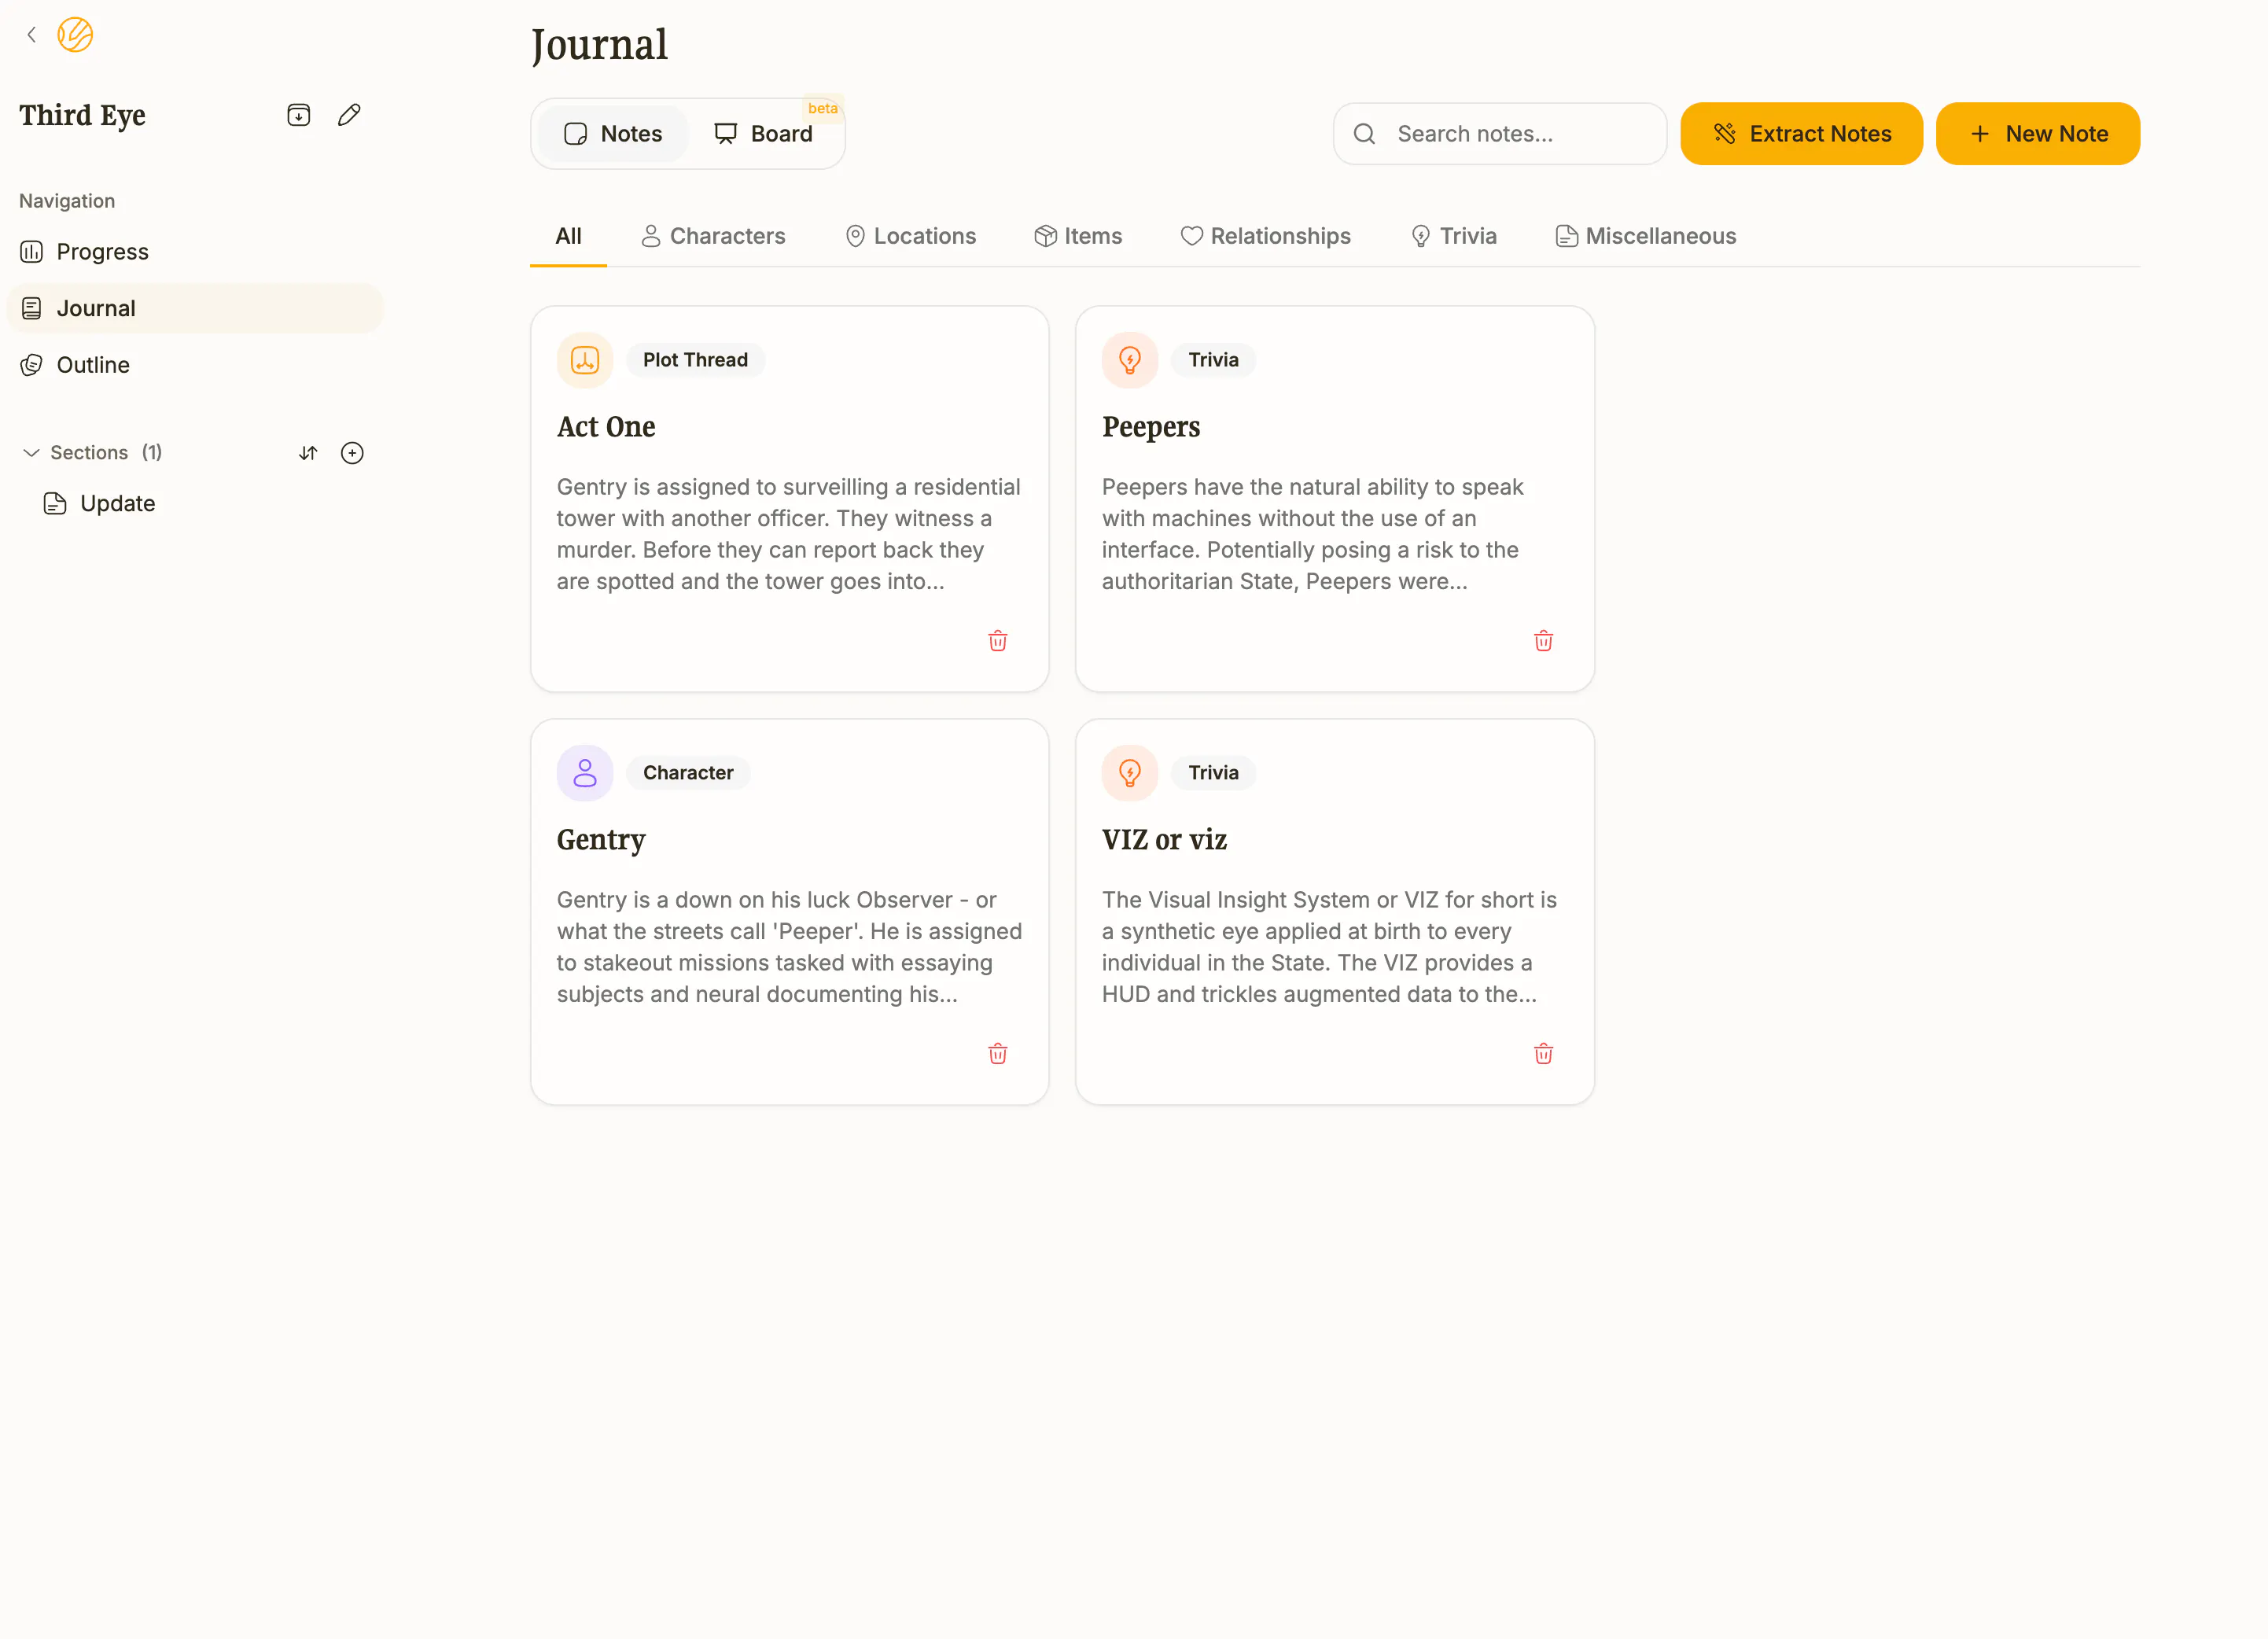Switch to Board beta view
2268x1639 pixels.
tap(764, 134)
